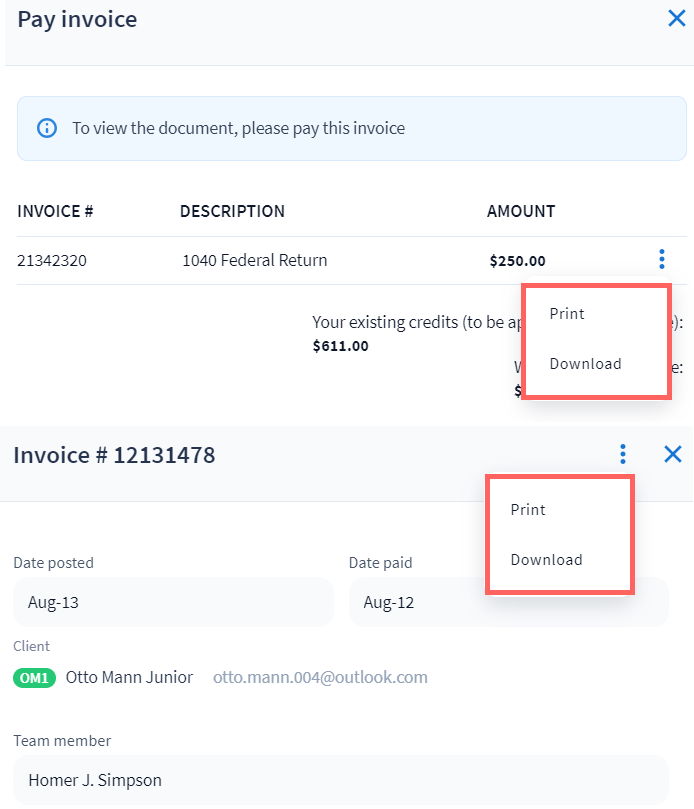Close the Pay invoice panel

[x=676, y=18]
